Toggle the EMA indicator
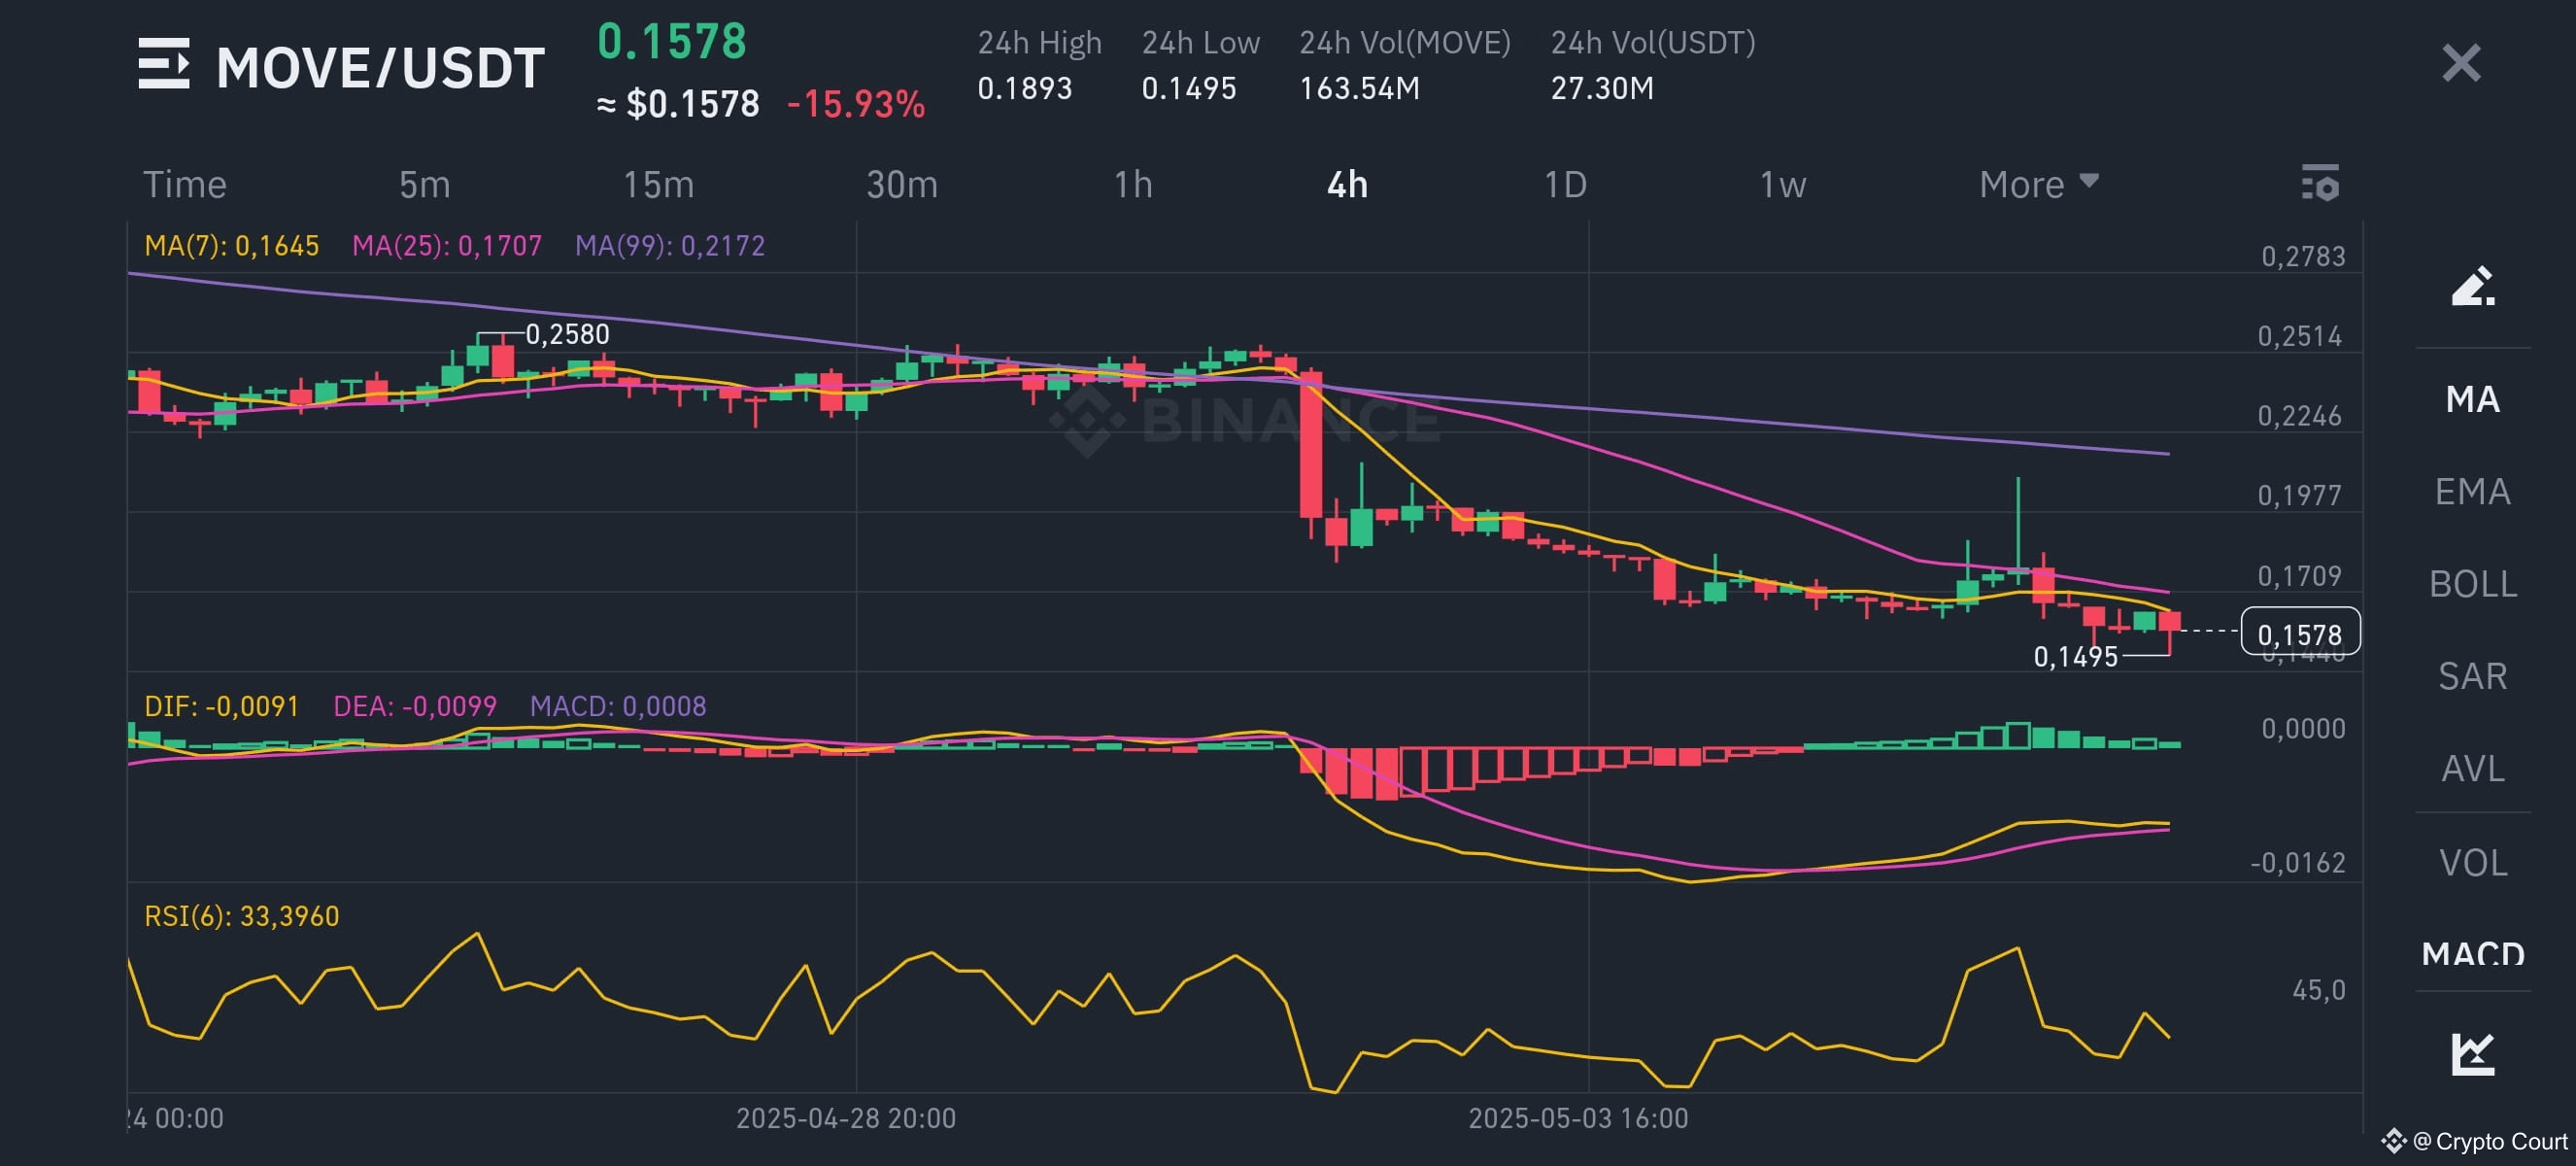The image size is (2576, 1166). tap(2473, 491)
